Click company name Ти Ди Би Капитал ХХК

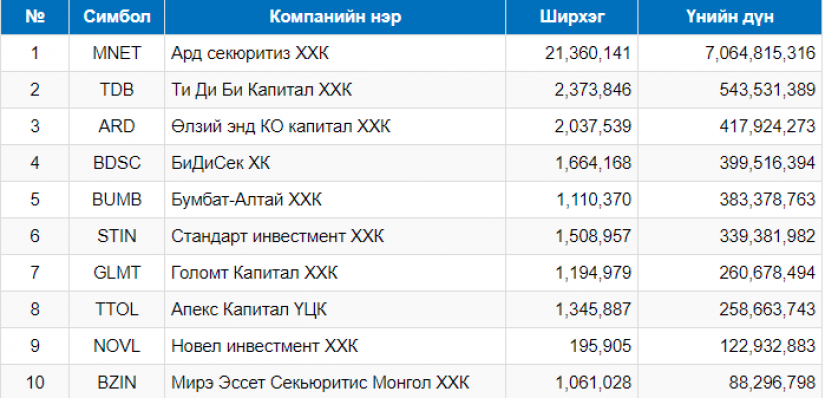click(261, 90)
